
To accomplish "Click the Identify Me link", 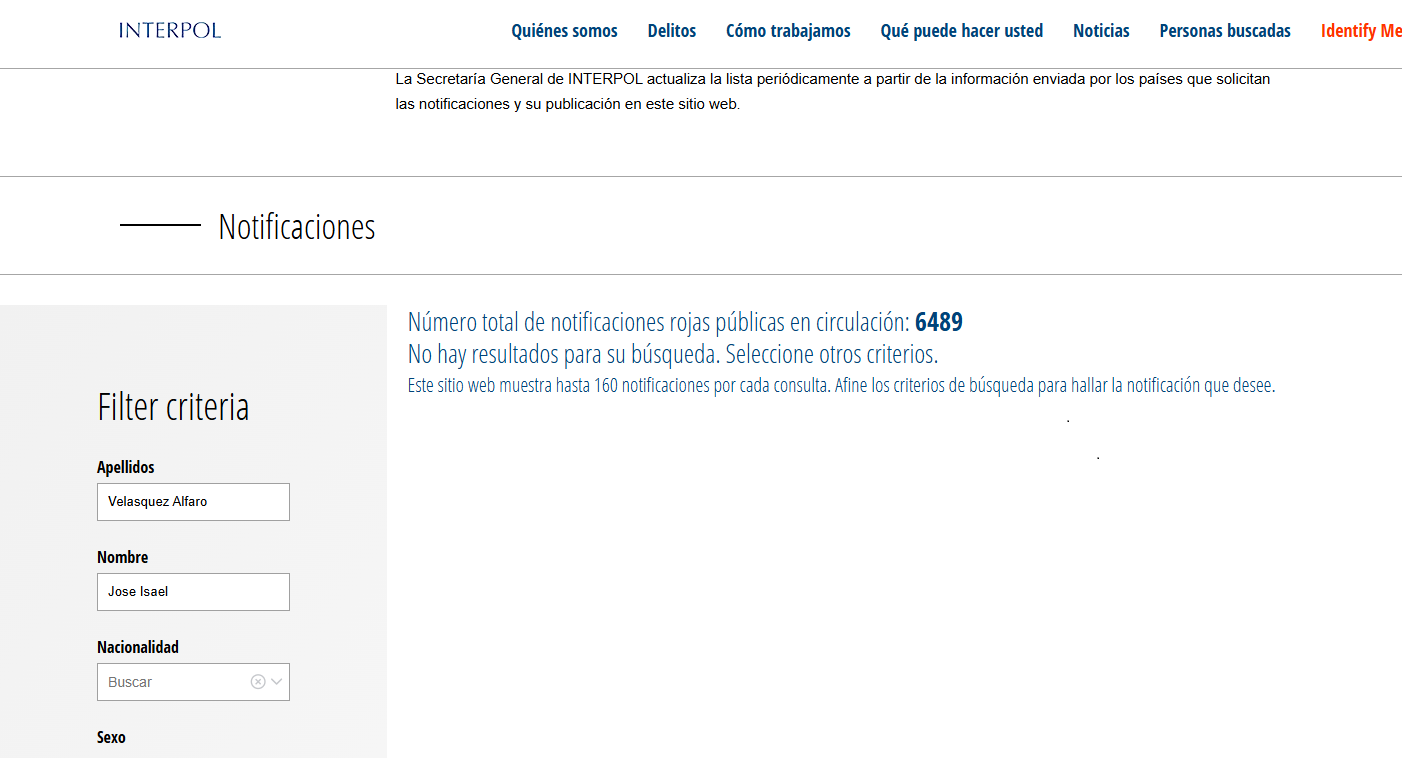I will 1360,31.
